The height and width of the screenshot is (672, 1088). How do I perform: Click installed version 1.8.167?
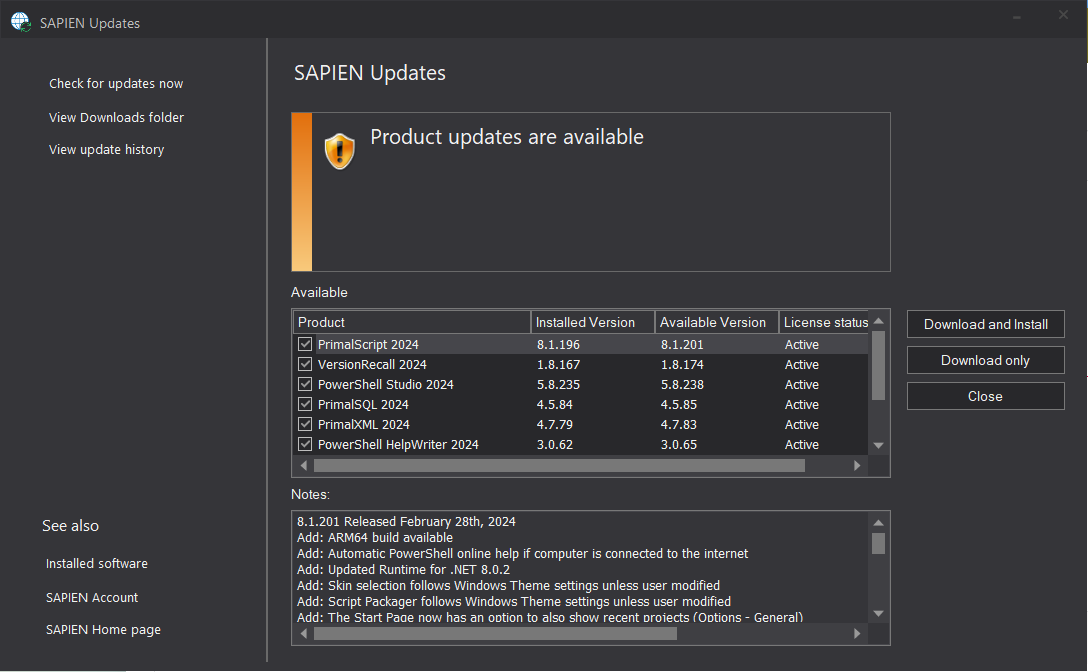pyautogui.click(x=558, y=364)
